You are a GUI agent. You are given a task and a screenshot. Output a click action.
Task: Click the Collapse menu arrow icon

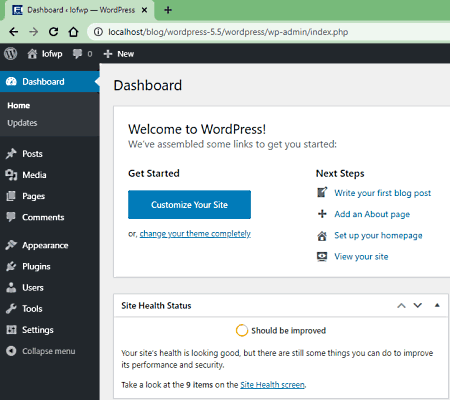click(x=11, y=351)
